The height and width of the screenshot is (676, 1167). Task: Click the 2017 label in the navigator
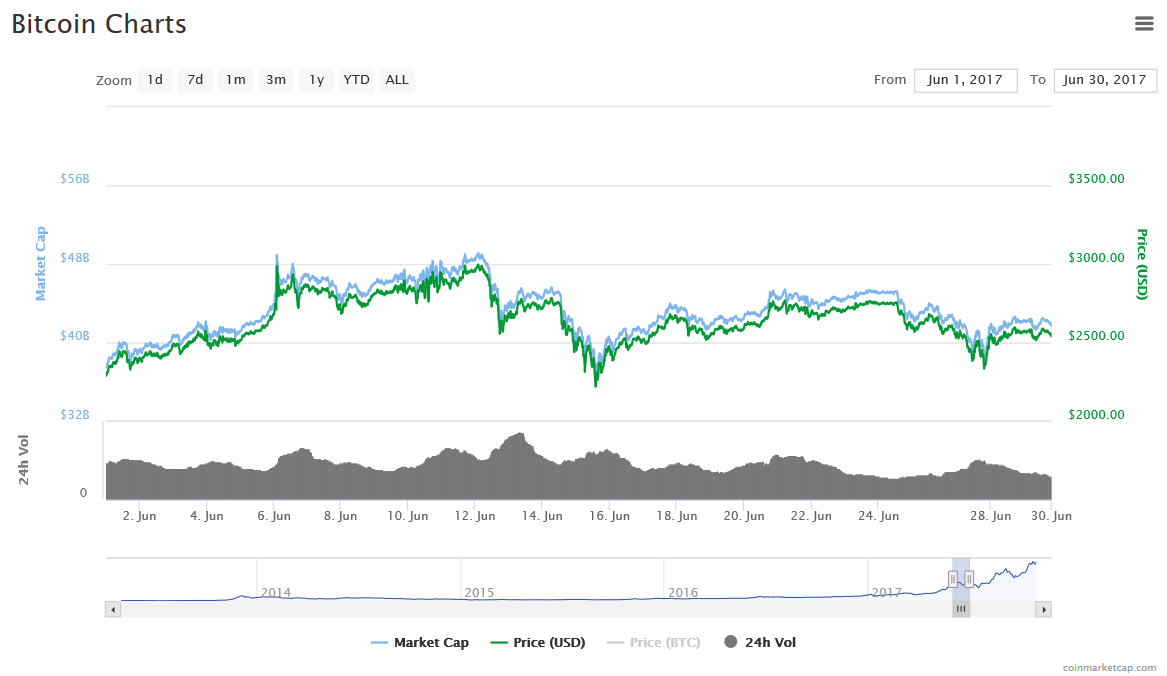tap(887, 593)
